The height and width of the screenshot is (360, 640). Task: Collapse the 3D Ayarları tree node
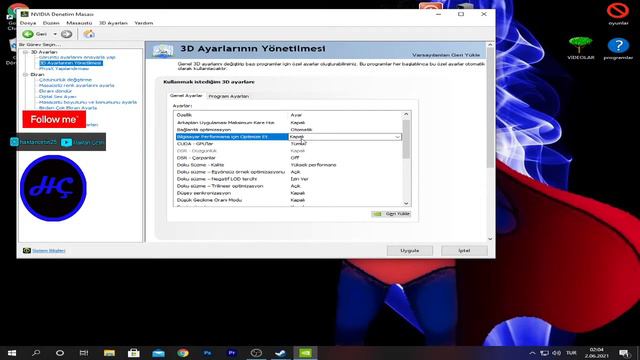[x=25, y=52]
